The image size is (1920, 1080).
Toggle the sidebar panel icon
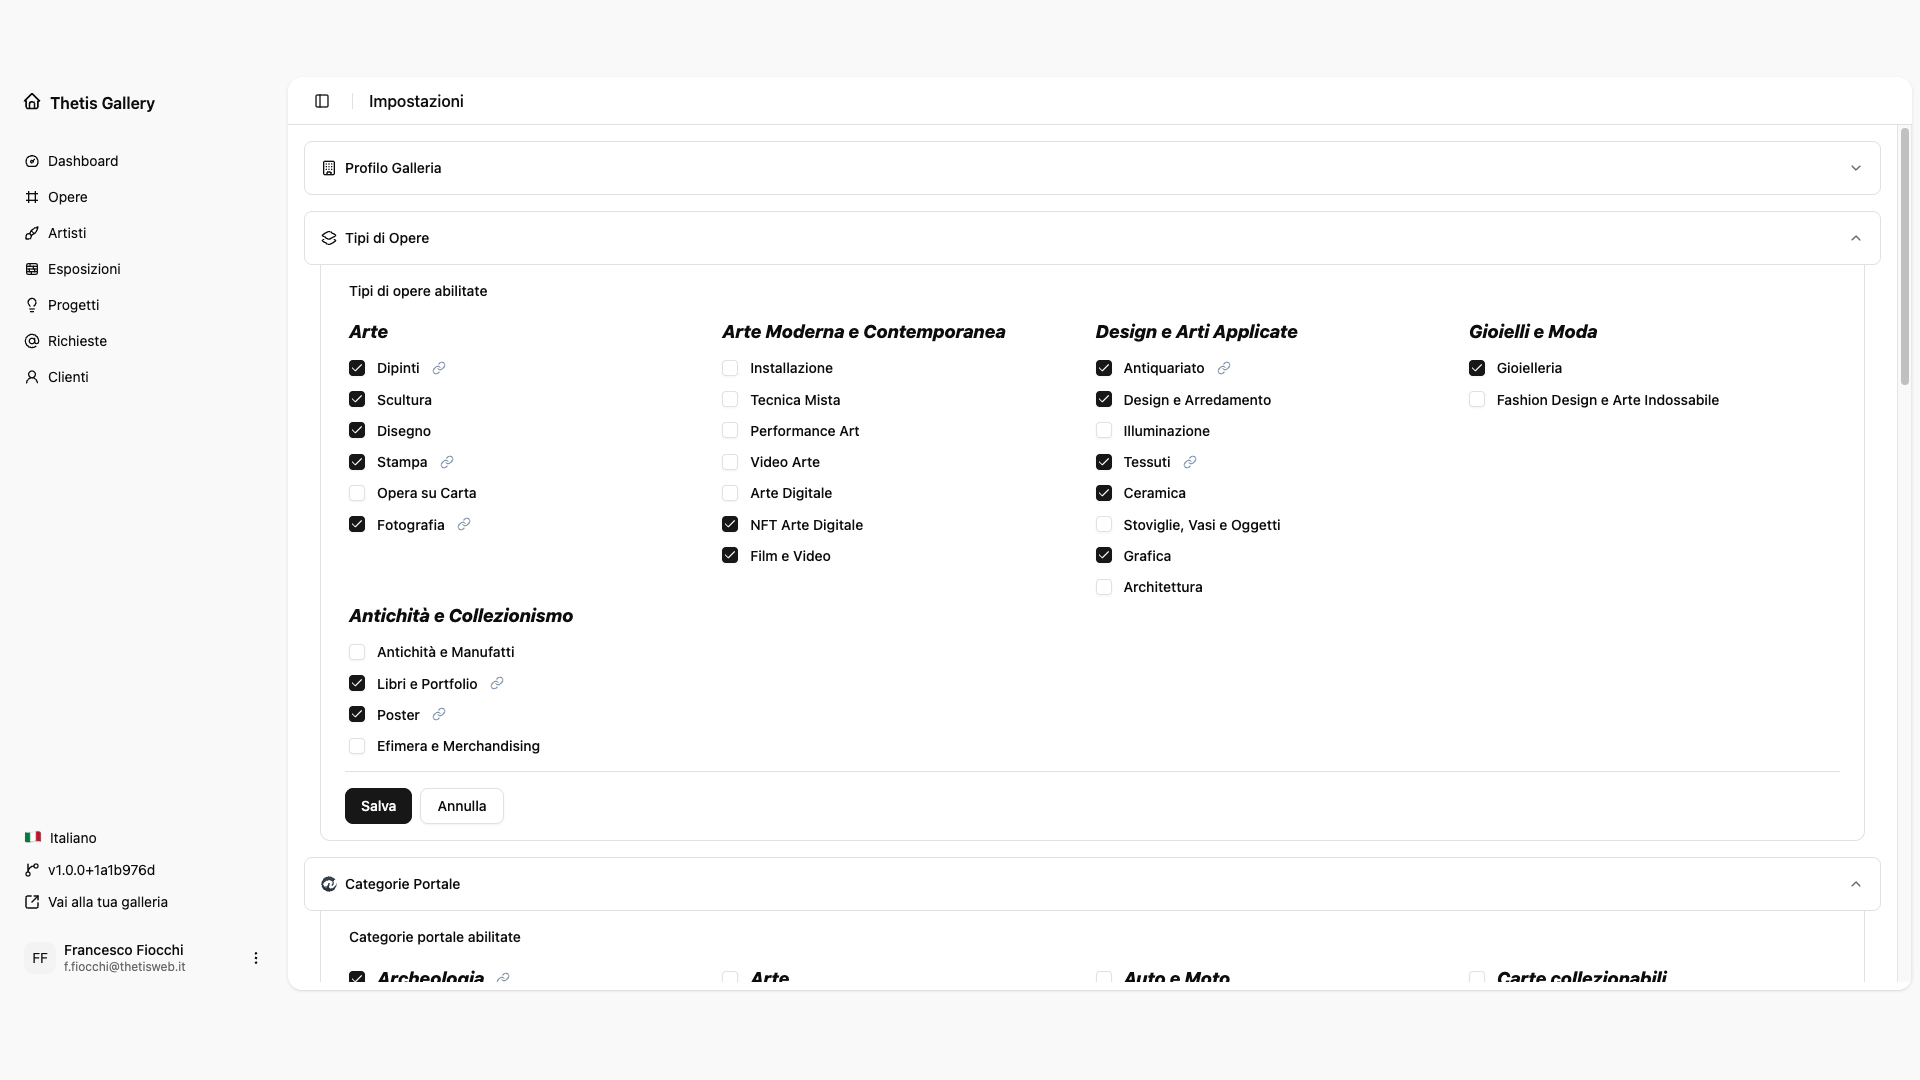pos(322,101)
